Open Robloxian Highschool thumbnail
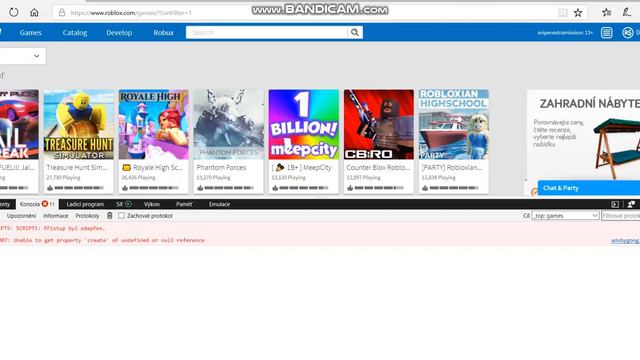The height and width of the screenshot is (360, 640). coord(454,124)
